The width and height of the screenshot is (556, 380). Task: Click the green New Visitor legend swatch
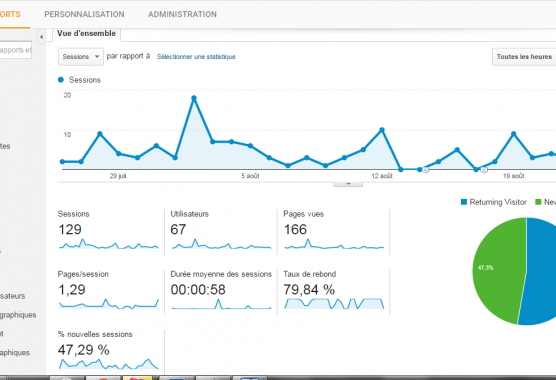coord(538,202)
